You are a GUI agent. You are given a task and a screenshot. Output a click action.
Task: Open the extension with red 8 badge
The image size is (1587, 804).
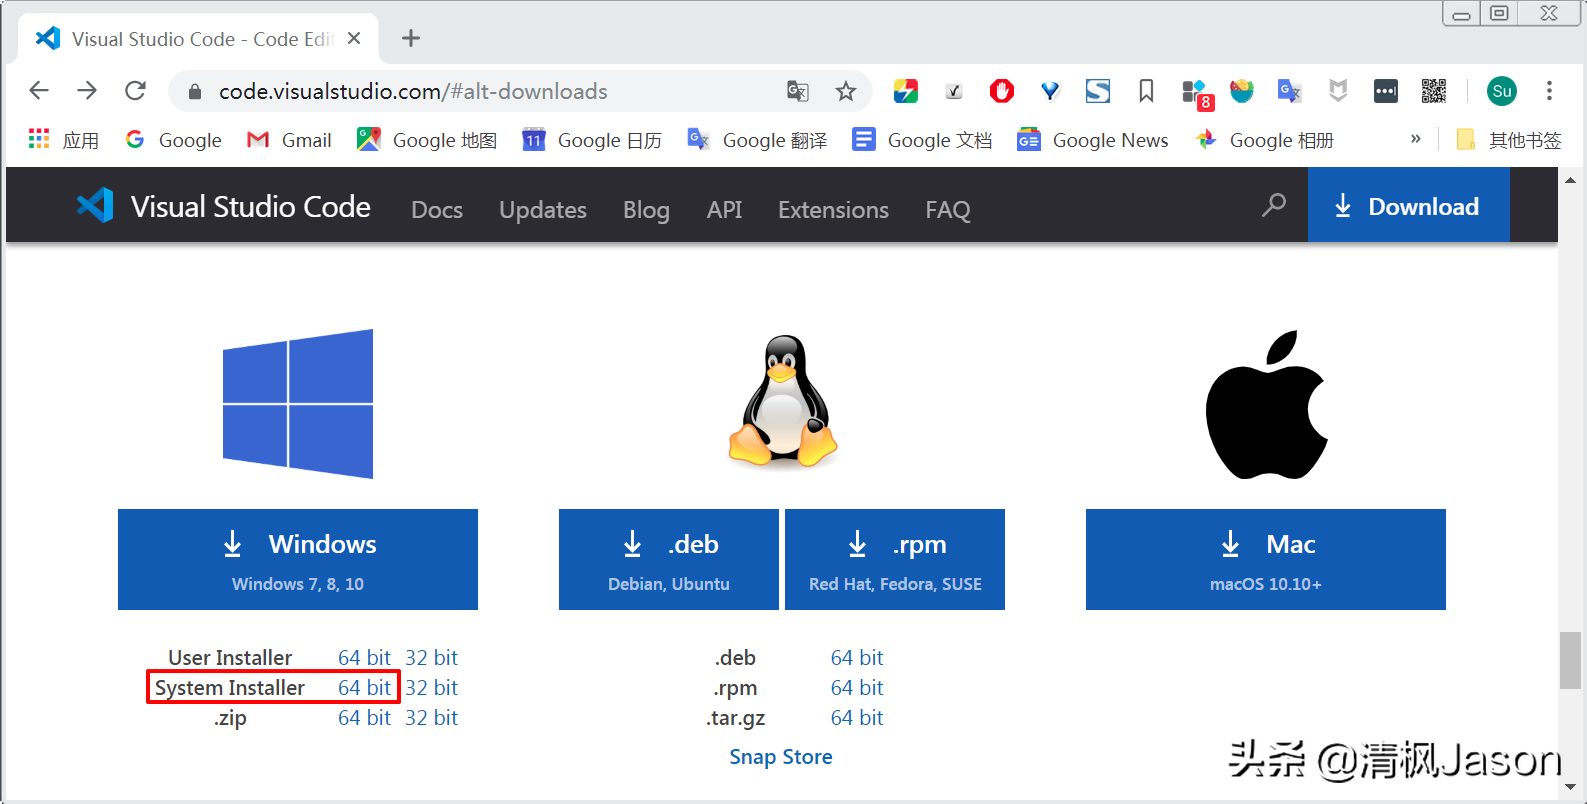[1196, 94]
